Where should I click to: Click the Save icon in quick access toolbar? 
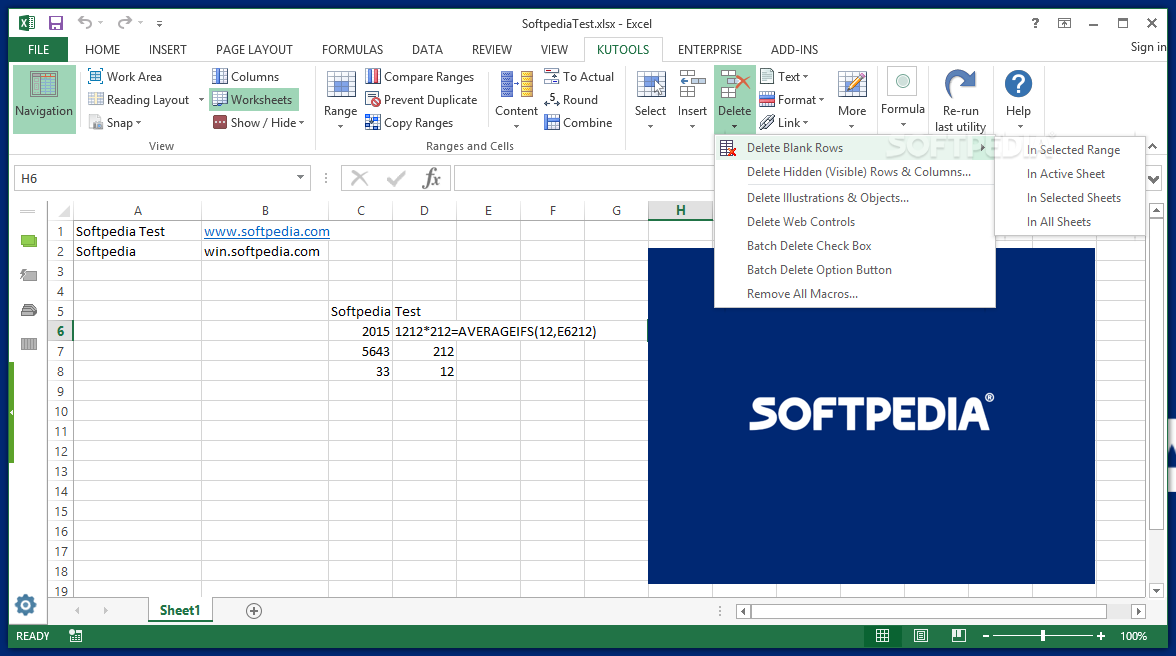[56, 23]
